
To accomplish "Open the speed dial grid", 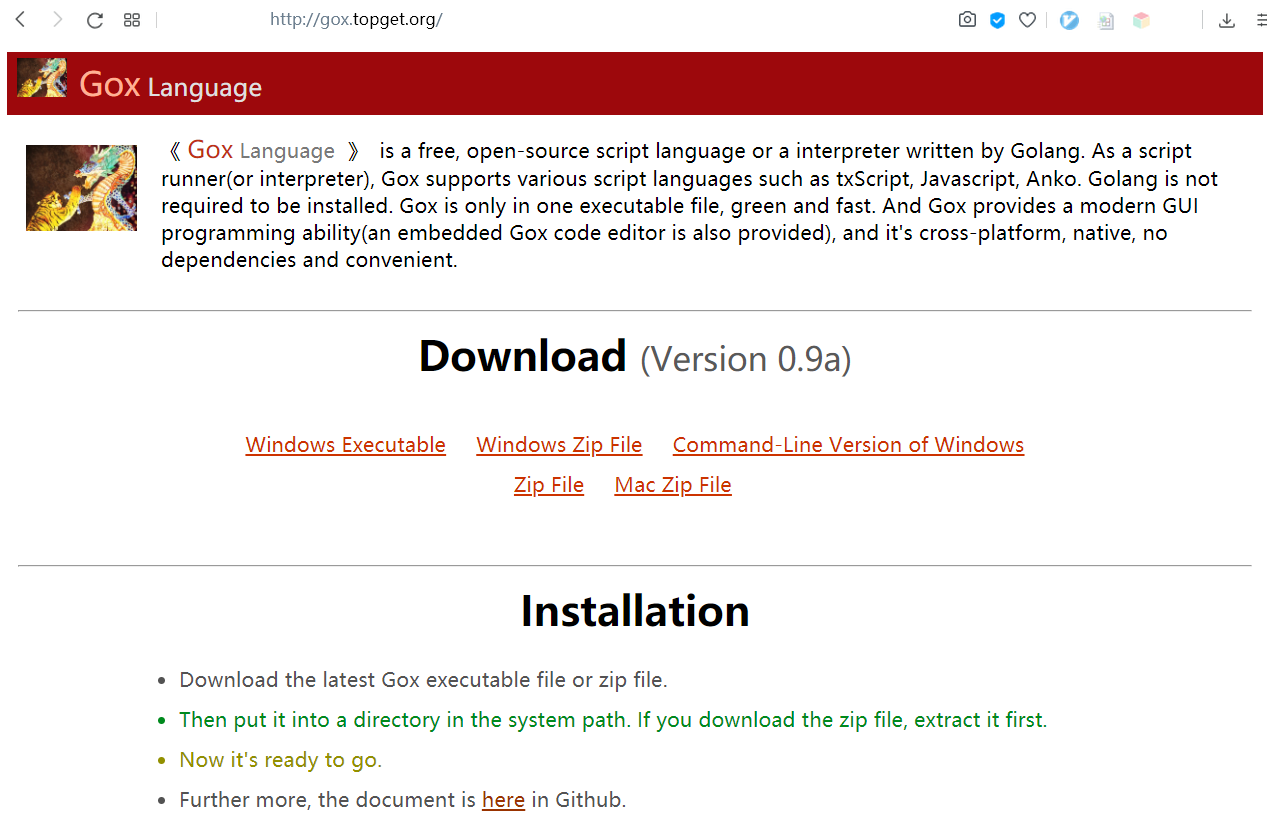I will pos(131,20).
